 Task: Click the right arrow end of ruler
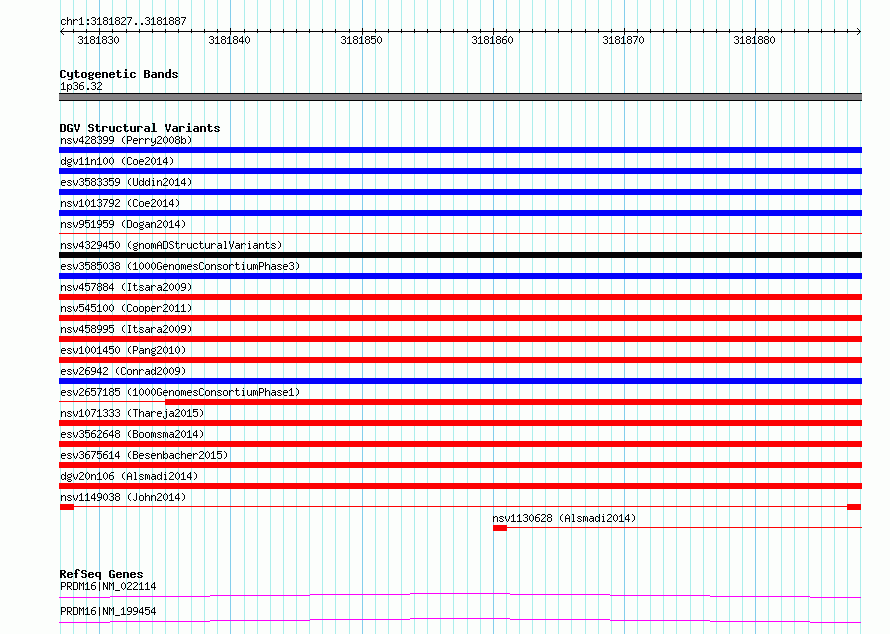[x=858, y=31]
